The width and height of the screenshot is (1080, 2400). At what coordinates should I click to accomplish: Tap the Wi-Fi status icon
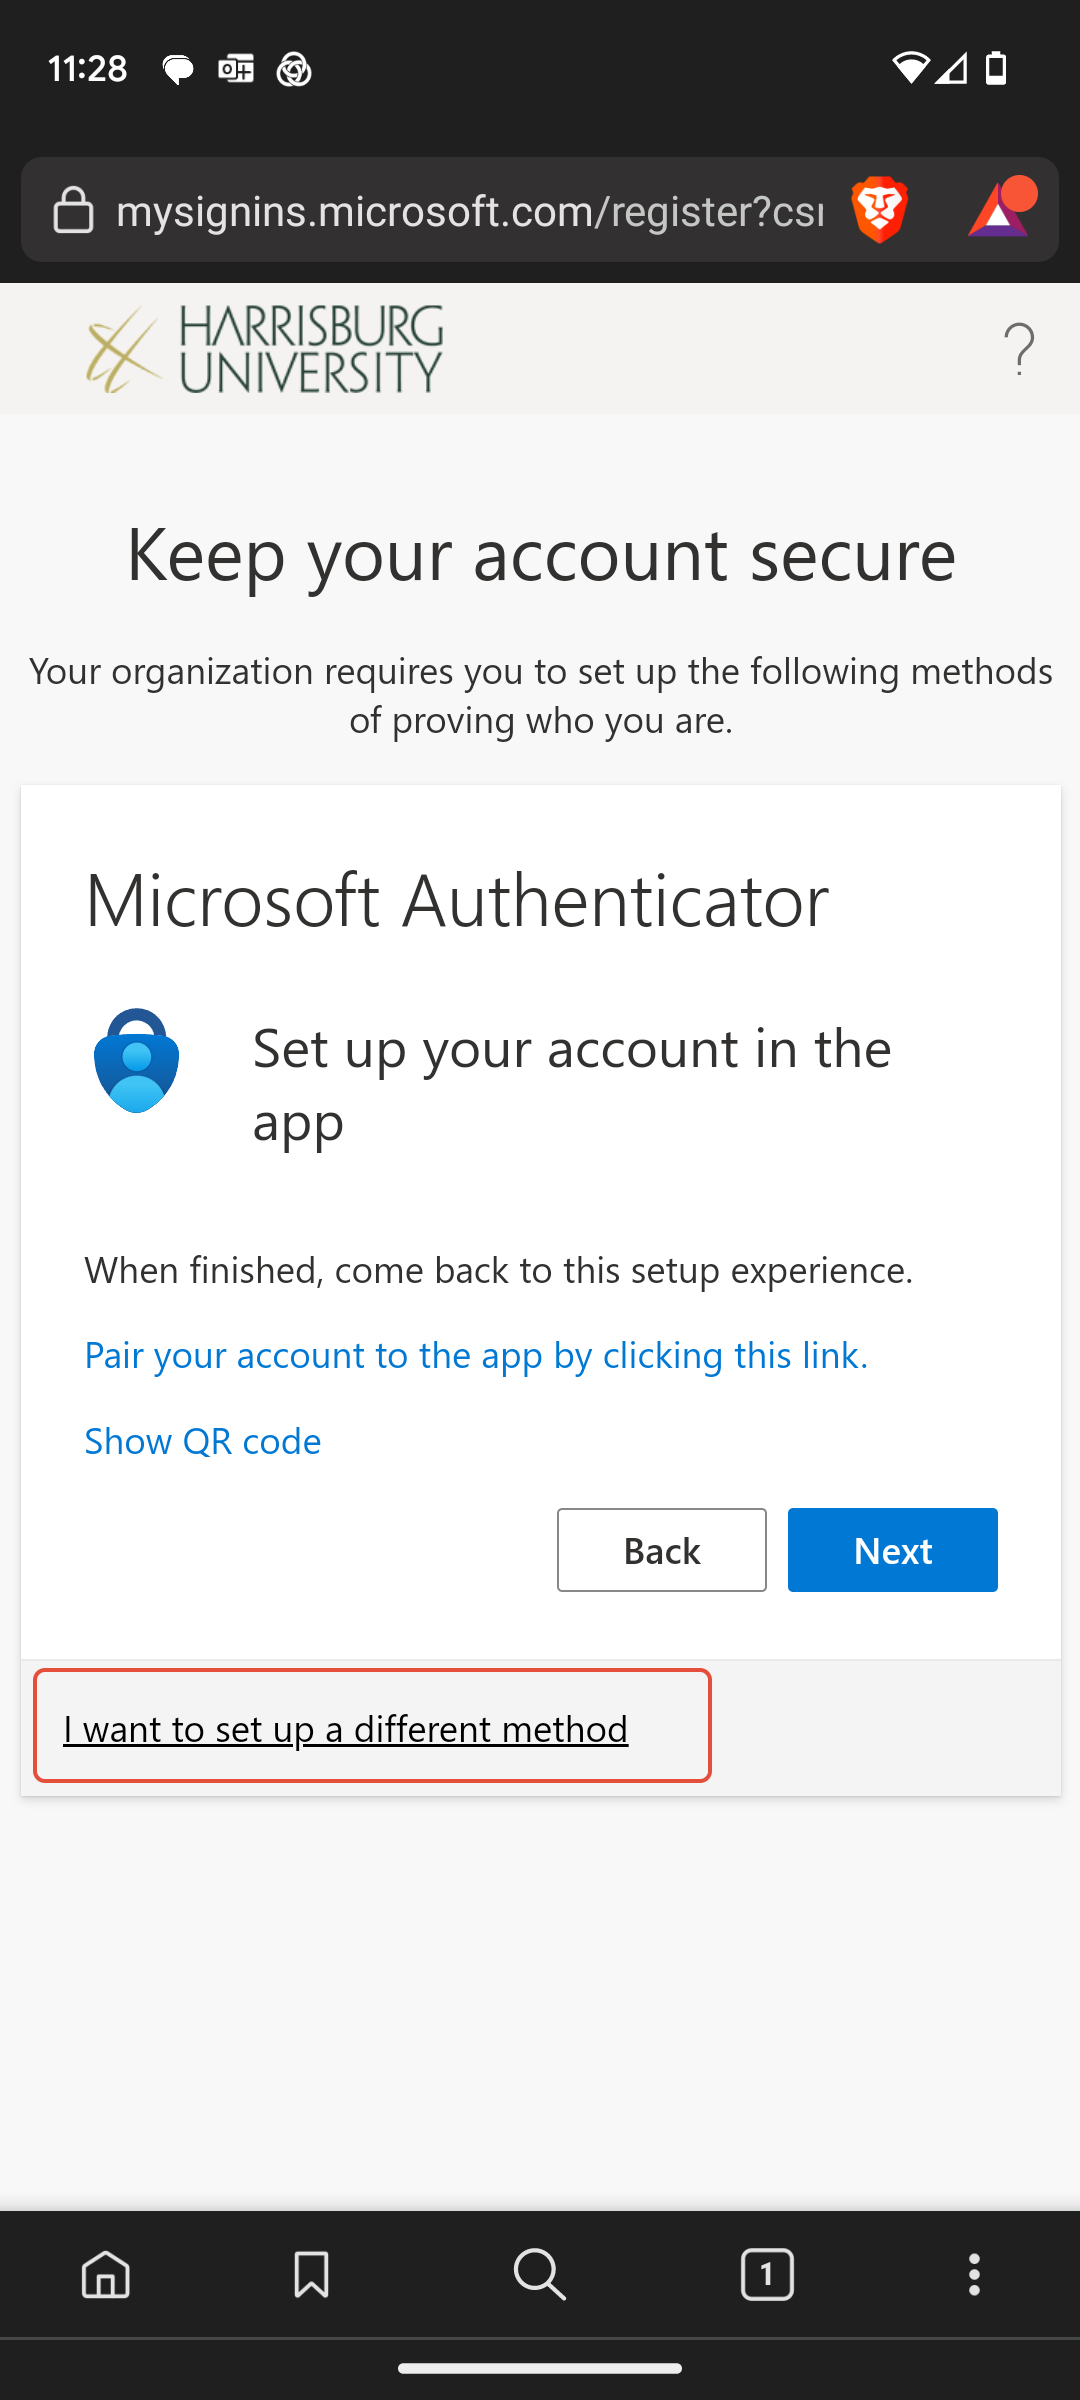click(910, 68)
